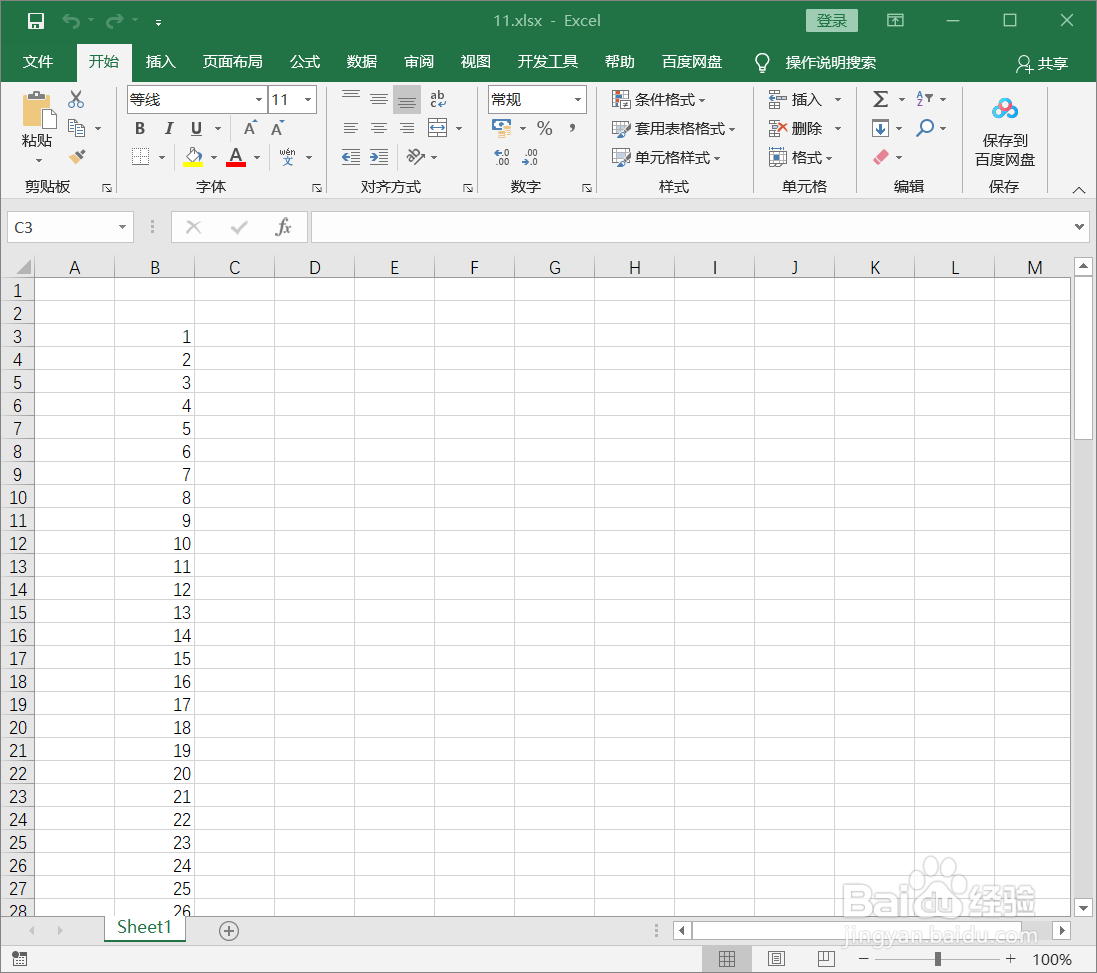
Task: Open 条件格式 dropdown
Action: click(x=658, y=99)
